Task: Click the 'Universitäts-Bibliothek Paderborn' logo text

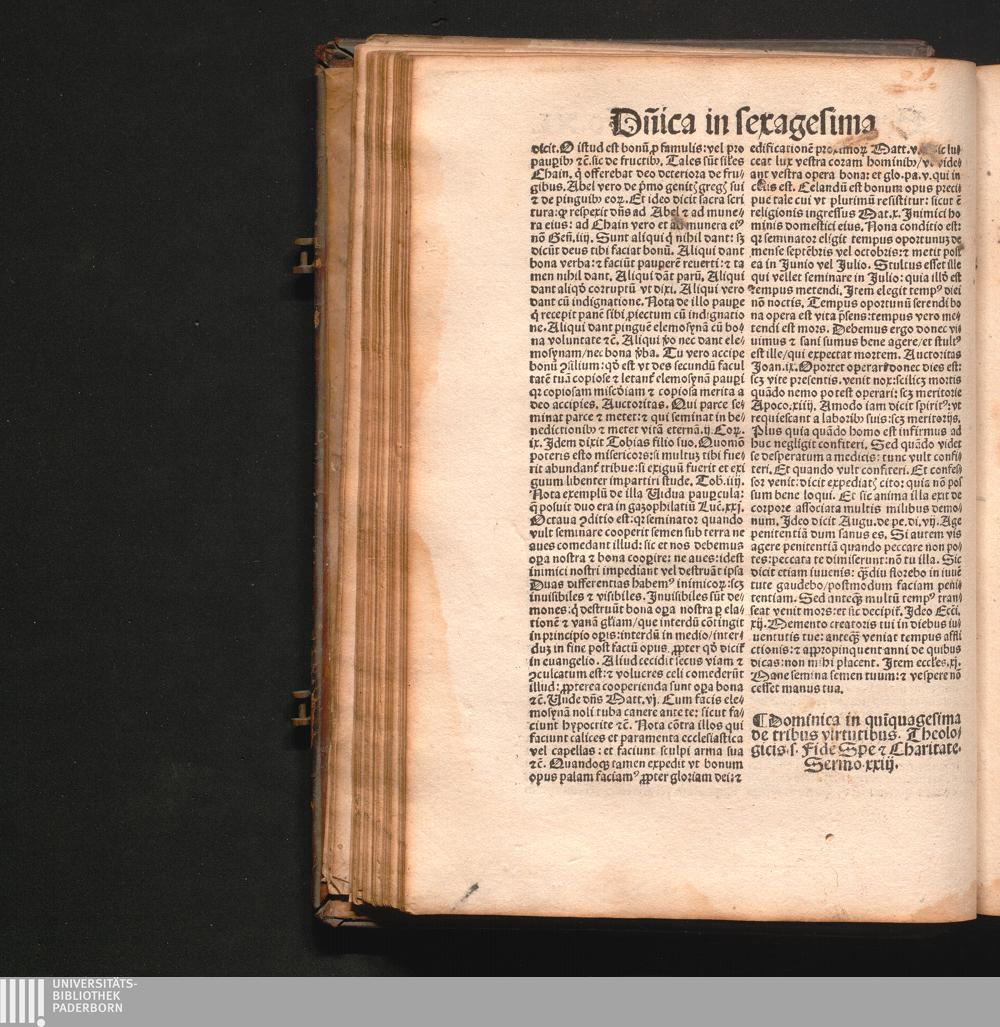Action: (x=88, y=996)
